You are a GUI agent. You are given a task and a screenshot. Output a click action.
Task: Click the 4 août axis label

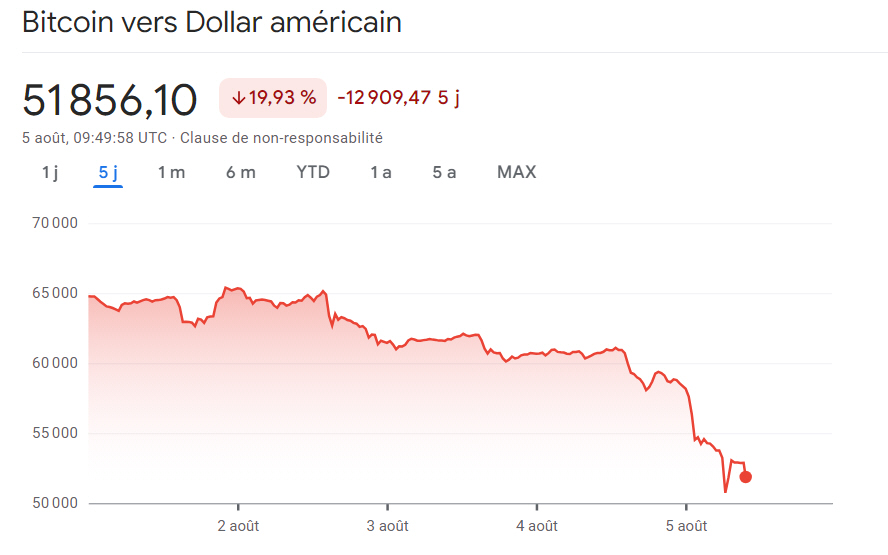(537, 526)
